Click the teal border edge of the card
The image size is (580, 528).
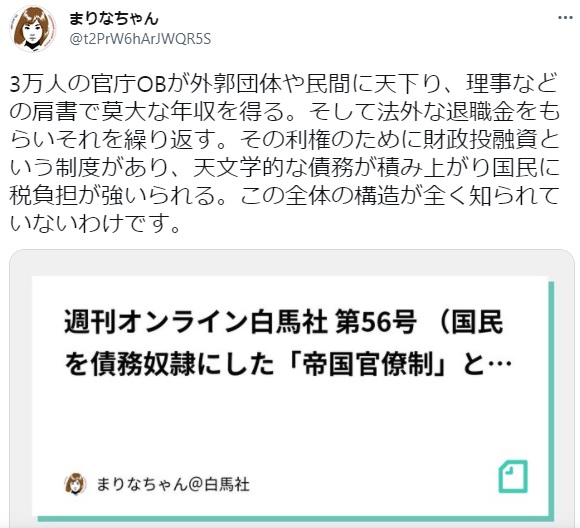click(x=551, y=400)
